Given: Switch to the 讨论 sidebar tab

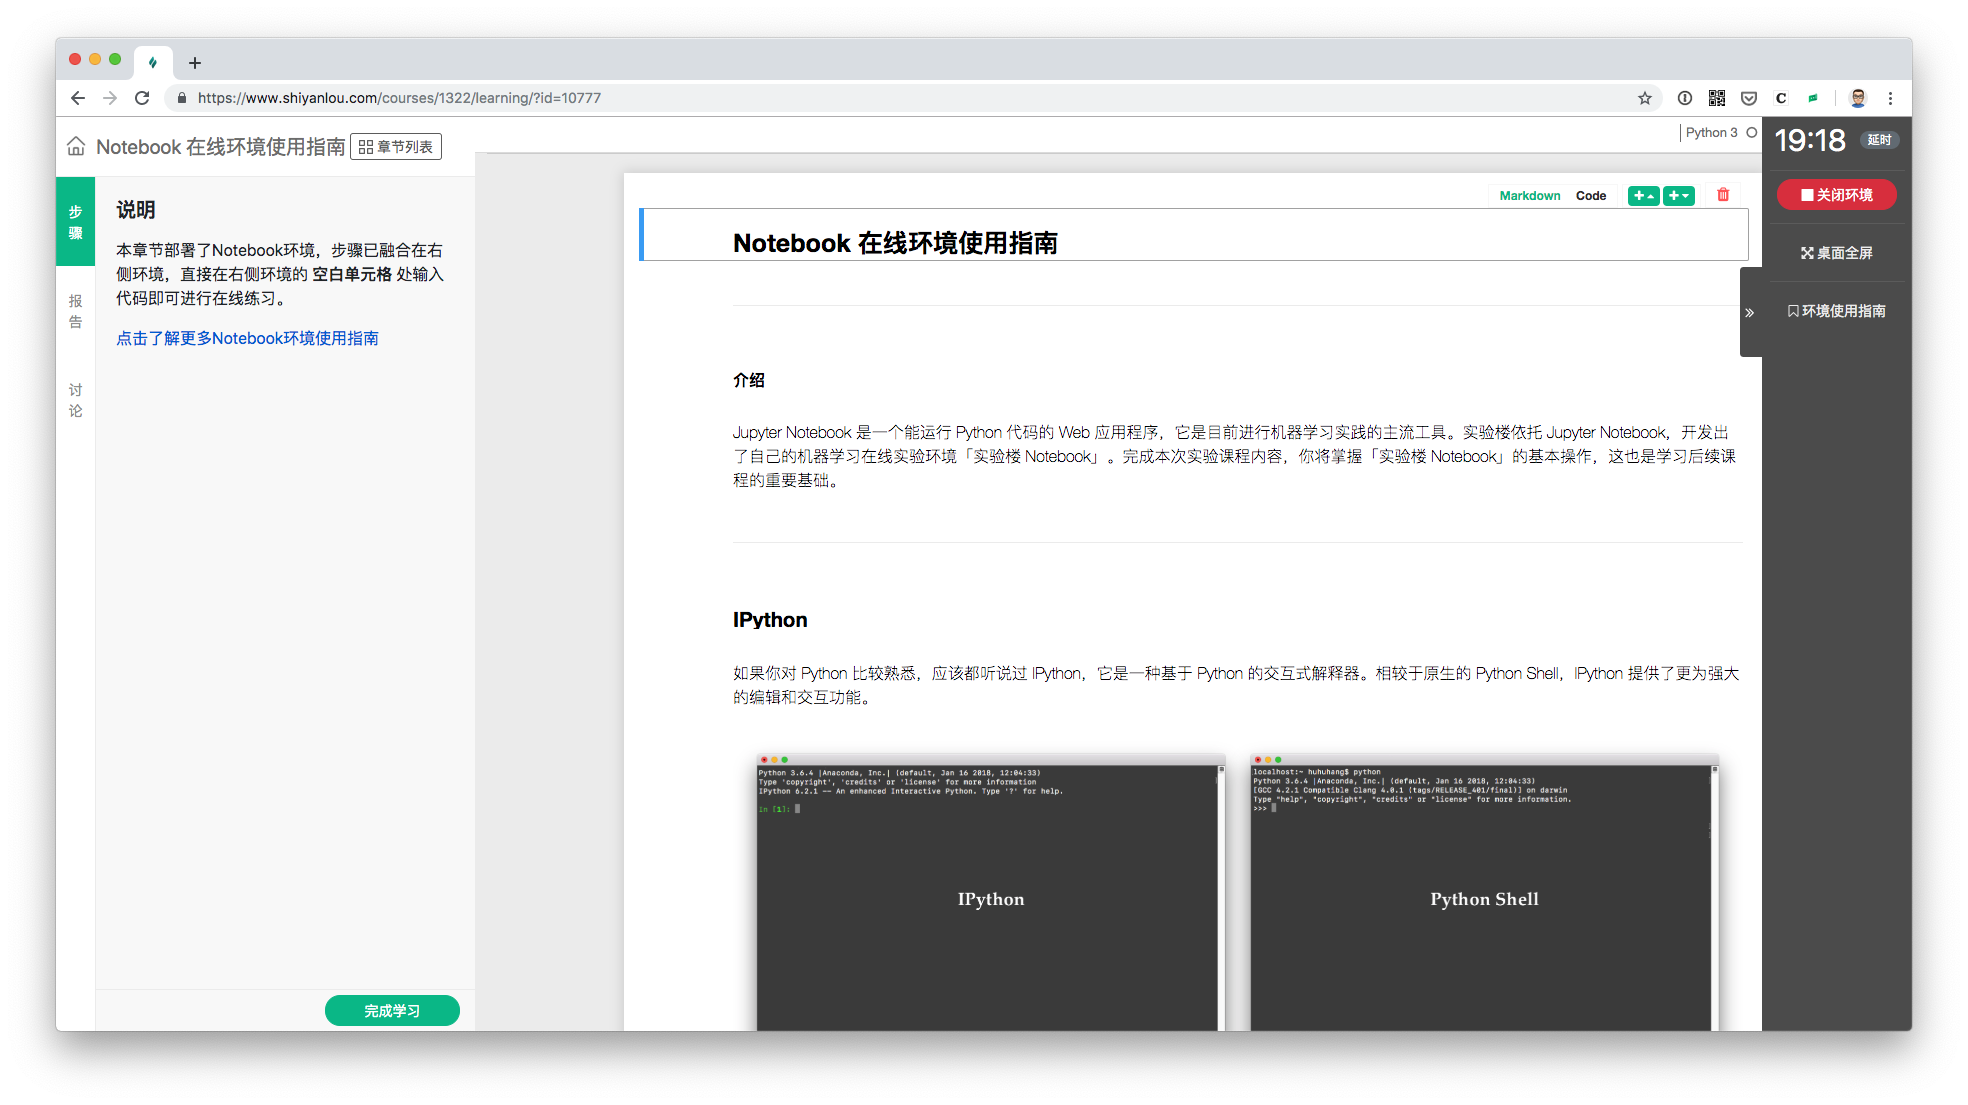Looking at the screenshot, I should pyautogui.click(x=75, y=400).
